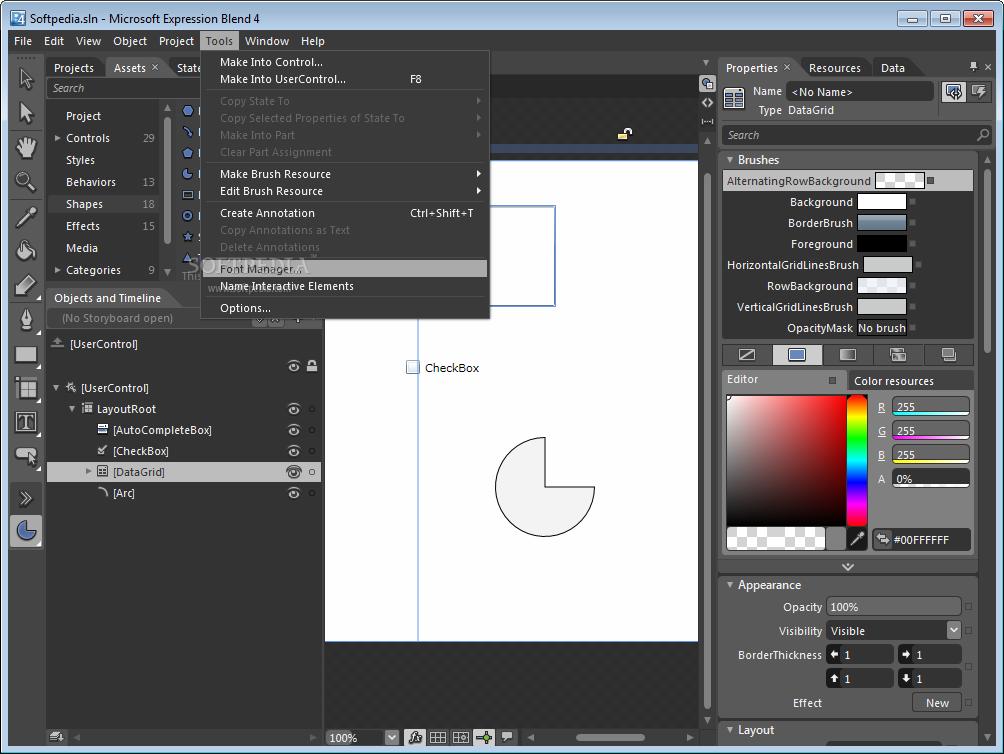1004x754 pixels.
Task: Check the CheckBox on the artboard
Action: click(x=413, y=367)
